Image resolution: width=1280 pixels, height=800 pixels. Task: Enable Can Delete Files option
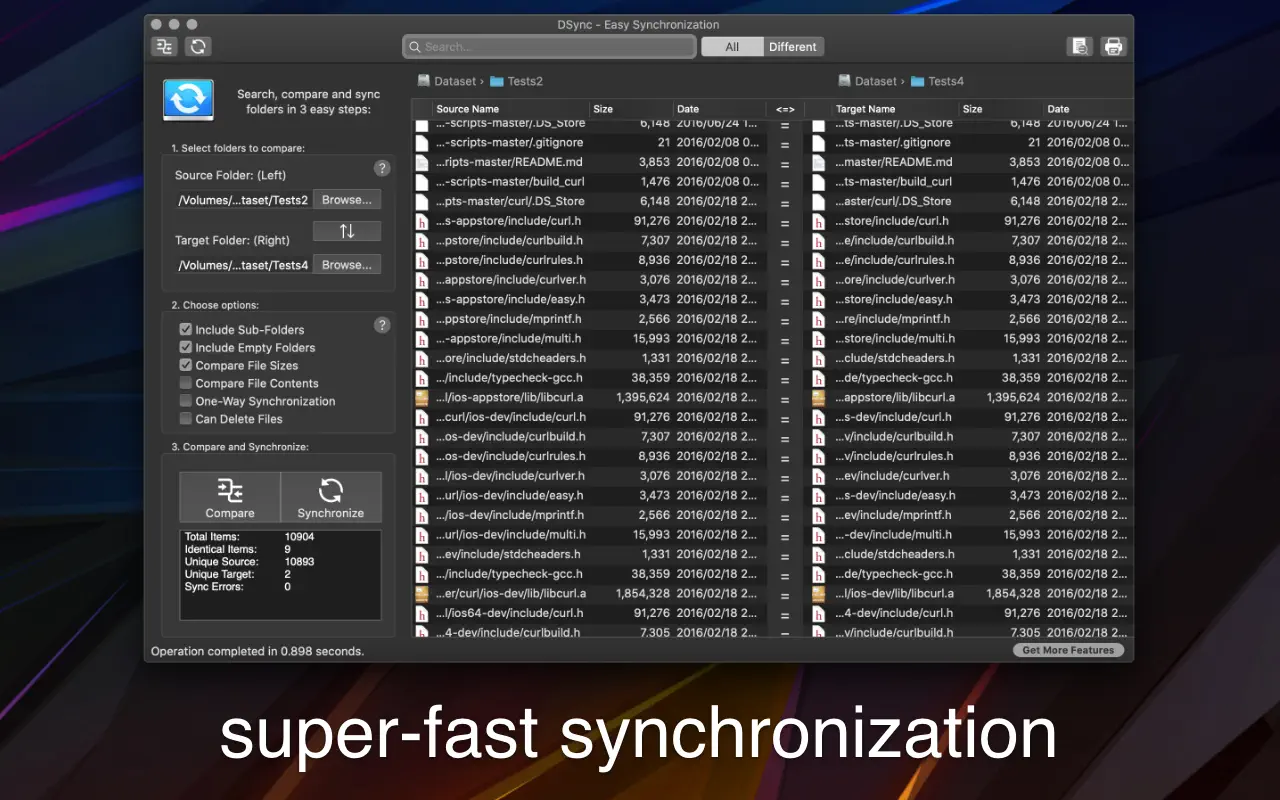(x=186, y=419)
